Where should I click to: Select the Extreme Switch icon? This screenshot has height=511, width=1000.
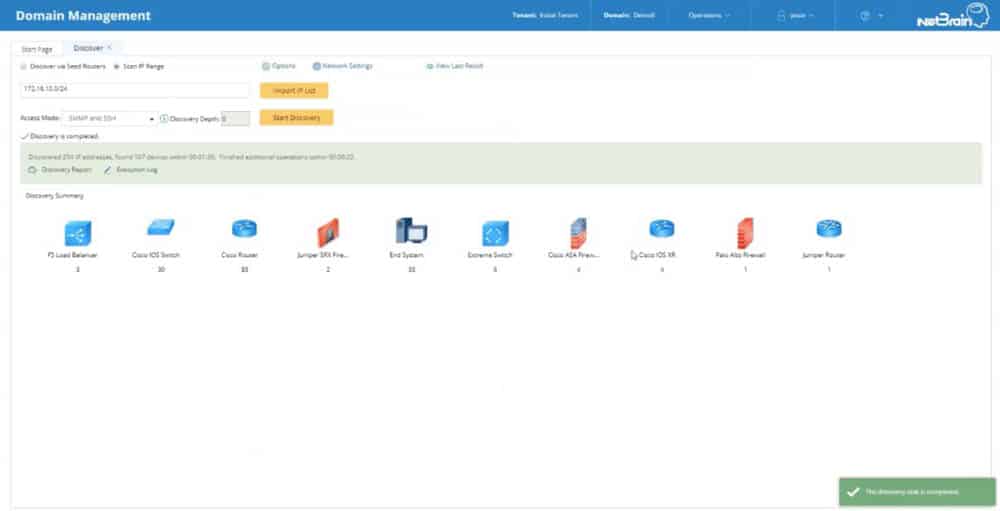coord(495,233)
